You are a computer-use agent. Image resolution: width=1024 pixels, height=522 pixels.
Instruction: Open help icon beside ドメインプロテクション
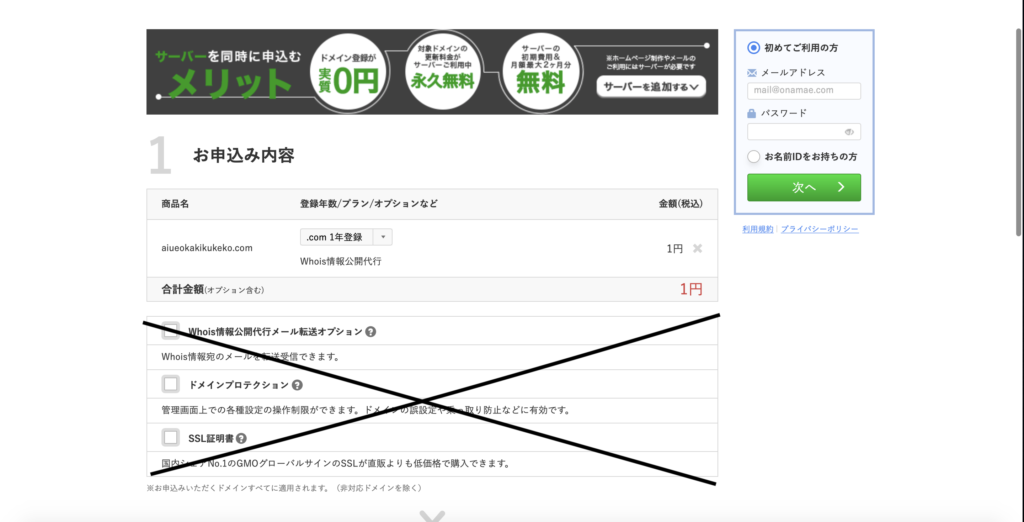(x=297, y=385)
